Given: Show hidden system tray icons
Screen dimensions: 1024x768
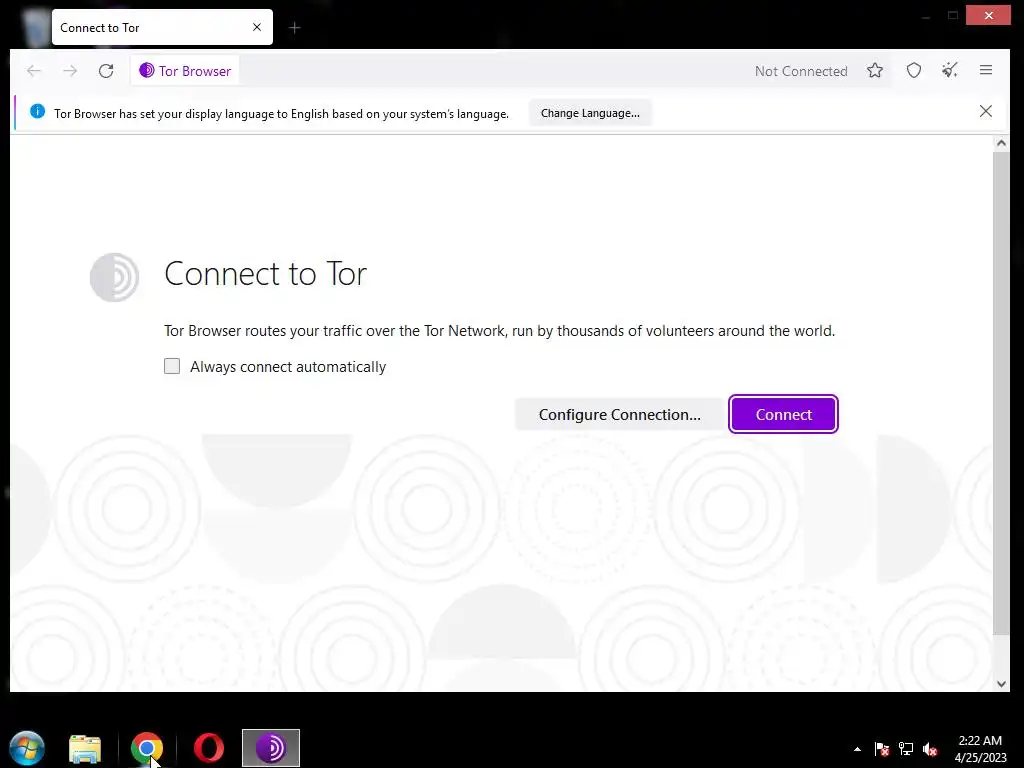Looking at the screenshot, I should pyautogui.click(x=857, y=749).
